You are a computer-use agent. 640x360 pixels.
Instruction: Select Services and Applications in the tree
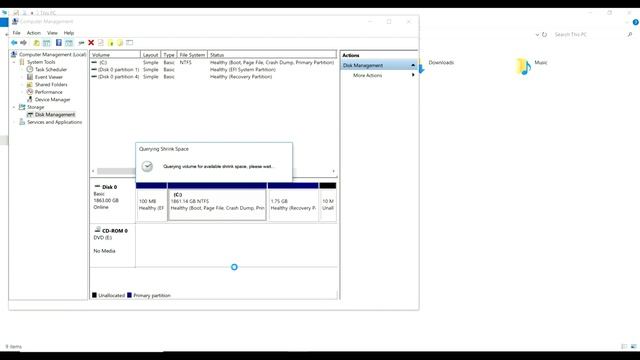(54, 122)
